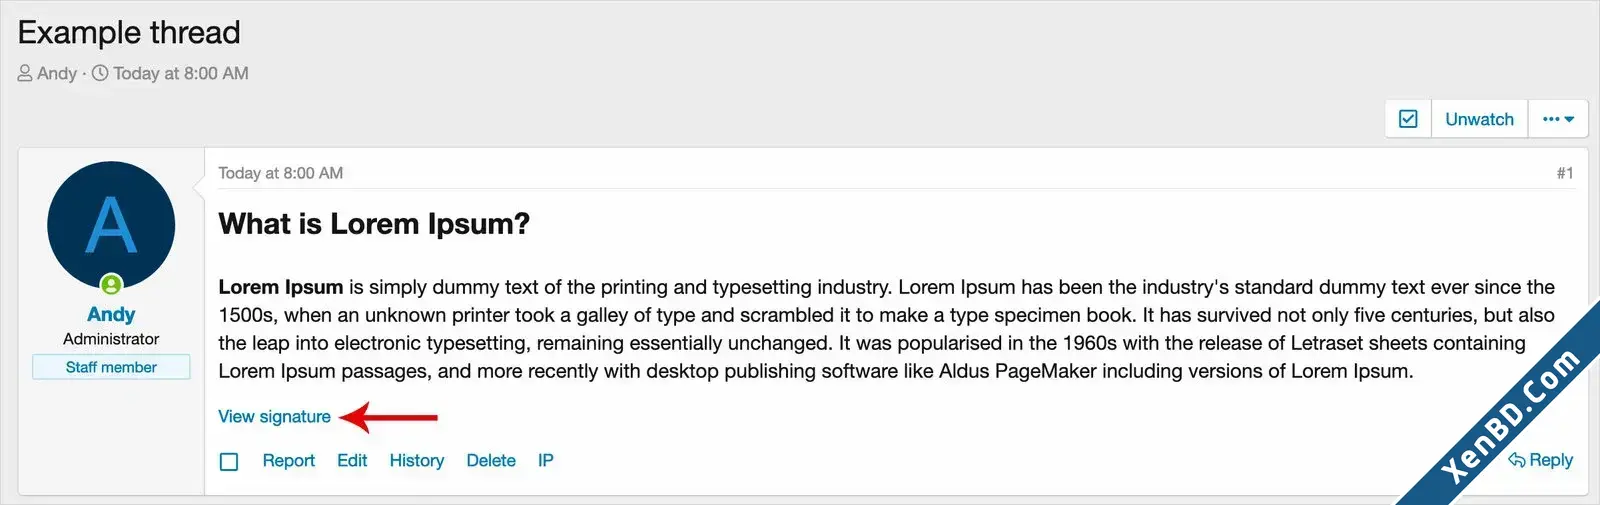View poster IP via IP link
1600x505 pixels.
(545, 460)
